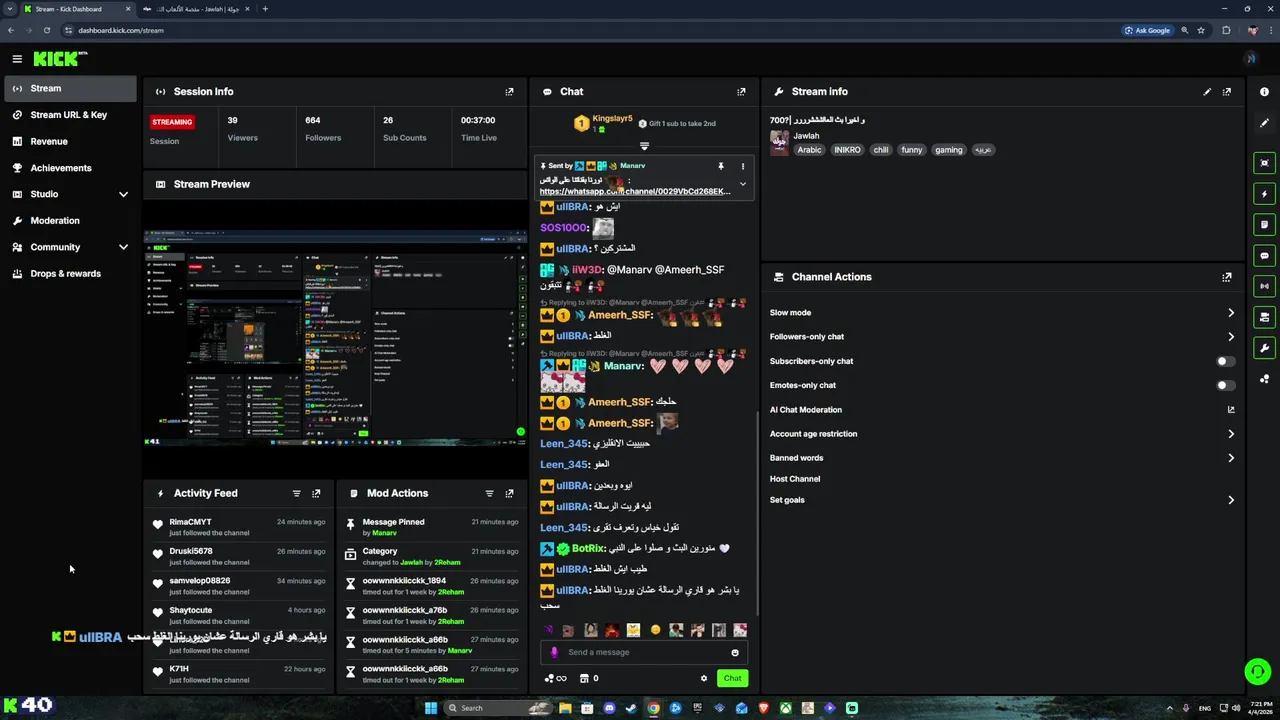Edit stream info with pencil icon

point(1207,92)
